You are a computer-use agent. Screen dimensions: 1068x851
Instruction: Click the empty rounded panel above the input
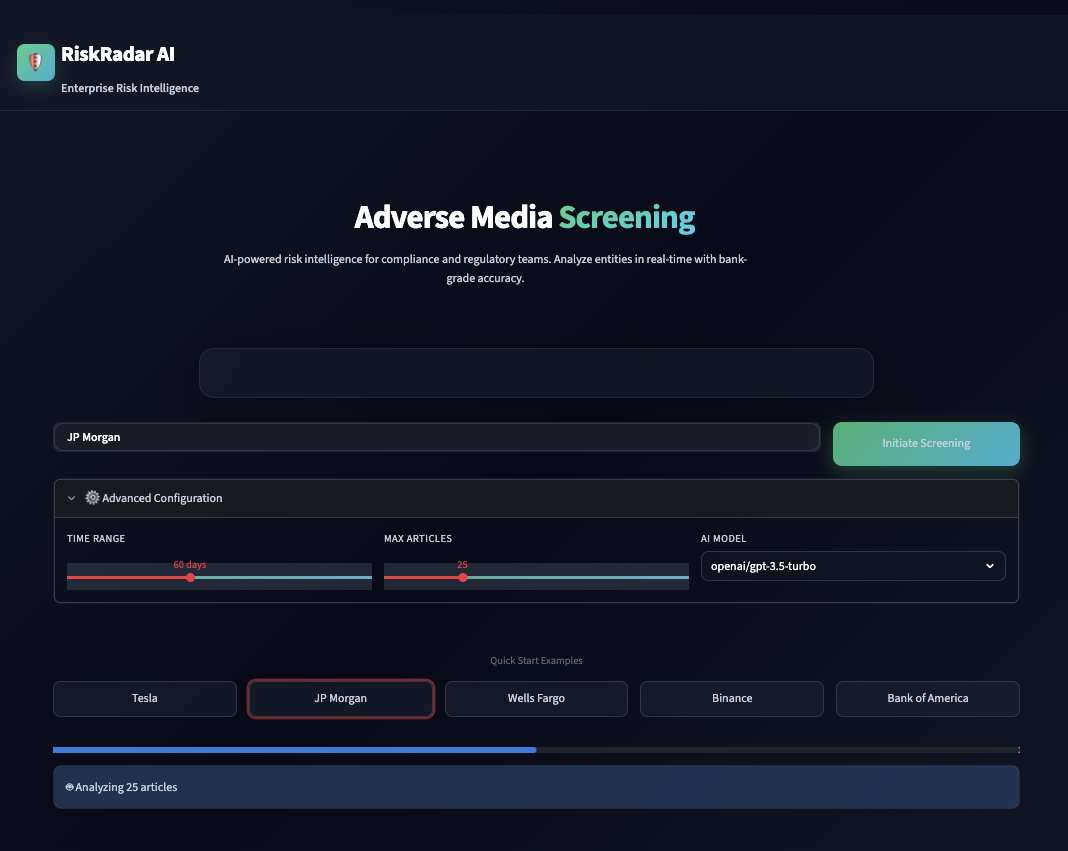[536, 373]
